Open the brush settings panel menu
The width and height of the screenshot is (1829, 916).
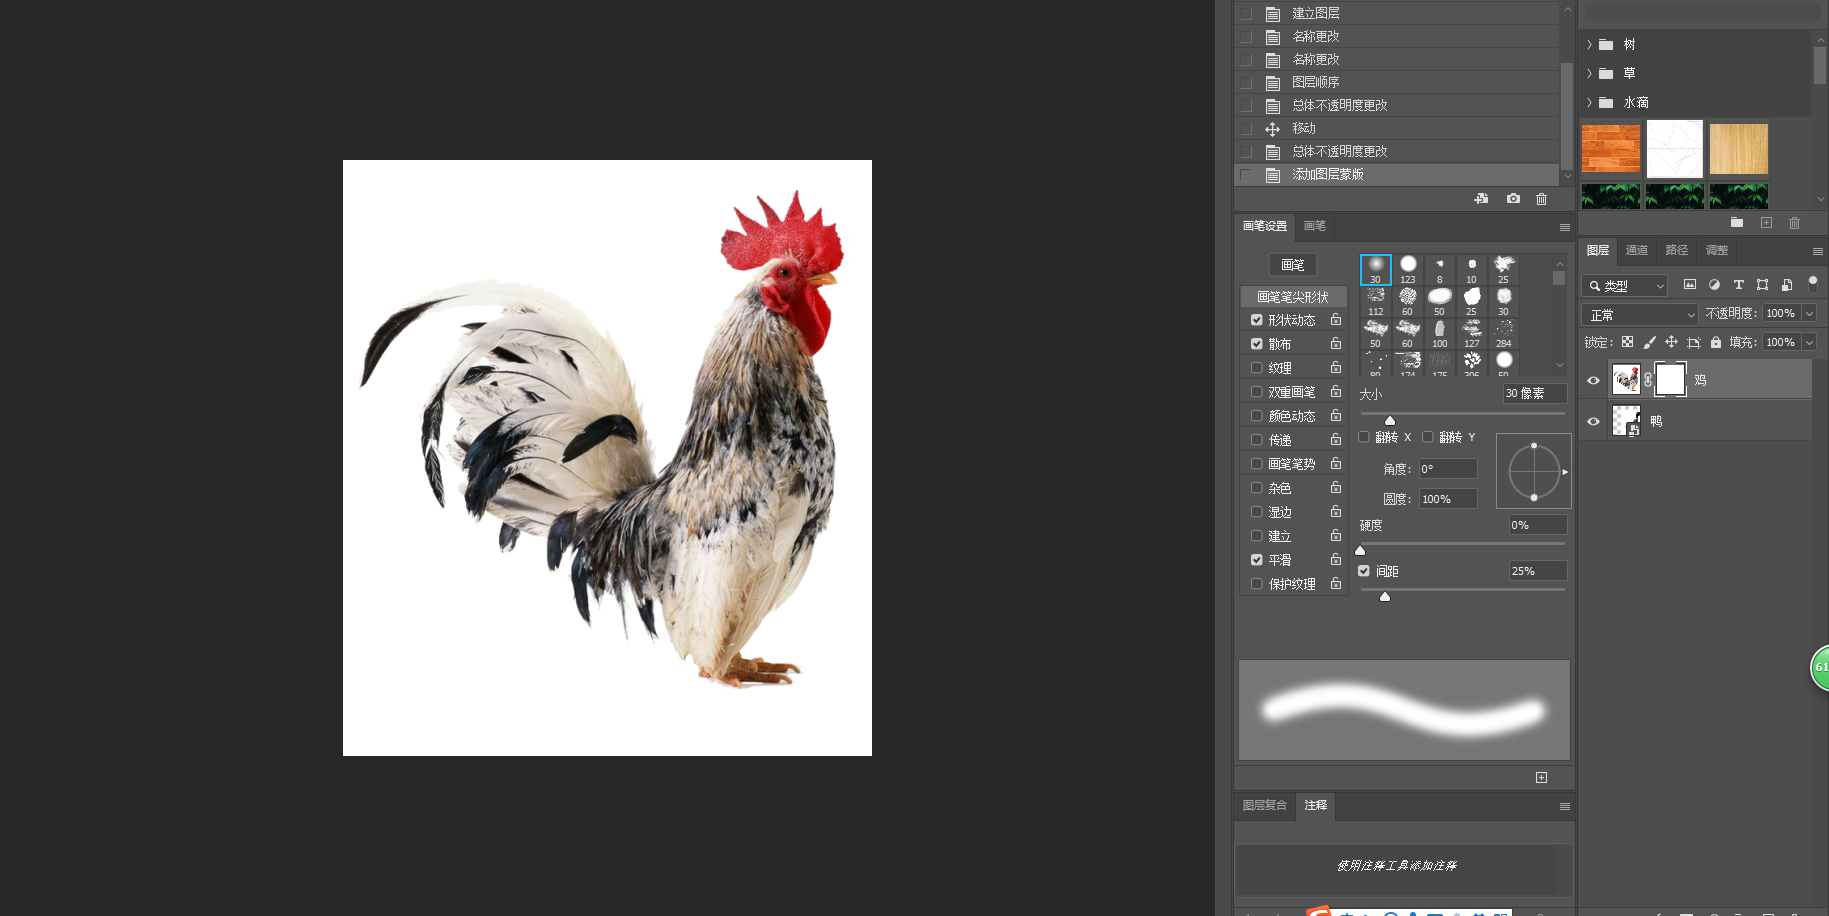pos(1565,227)
